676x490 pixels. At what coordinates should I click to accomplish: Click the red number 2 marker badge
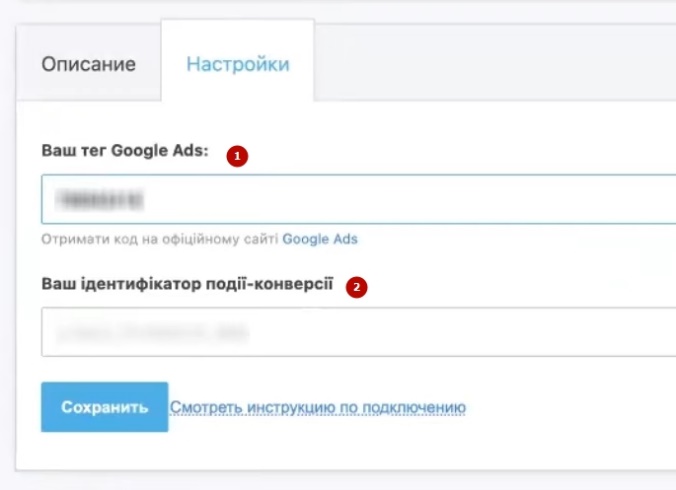coord(355,288)
